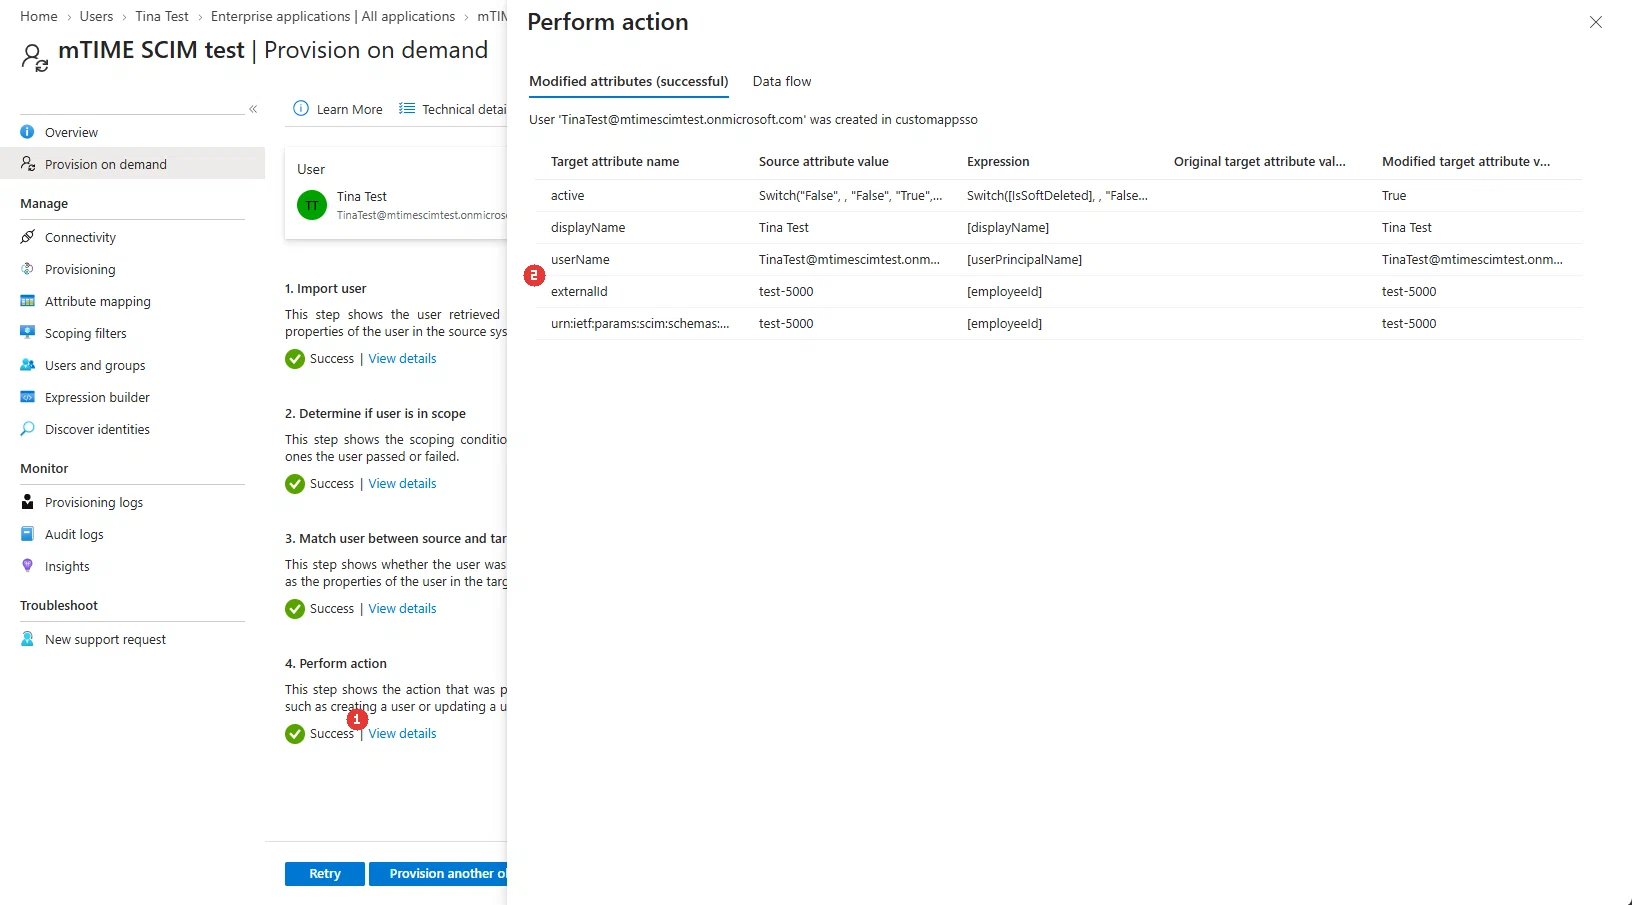Click the Expression builder icon
Screen dimensions: 1632x905
[x=27, y=397]
